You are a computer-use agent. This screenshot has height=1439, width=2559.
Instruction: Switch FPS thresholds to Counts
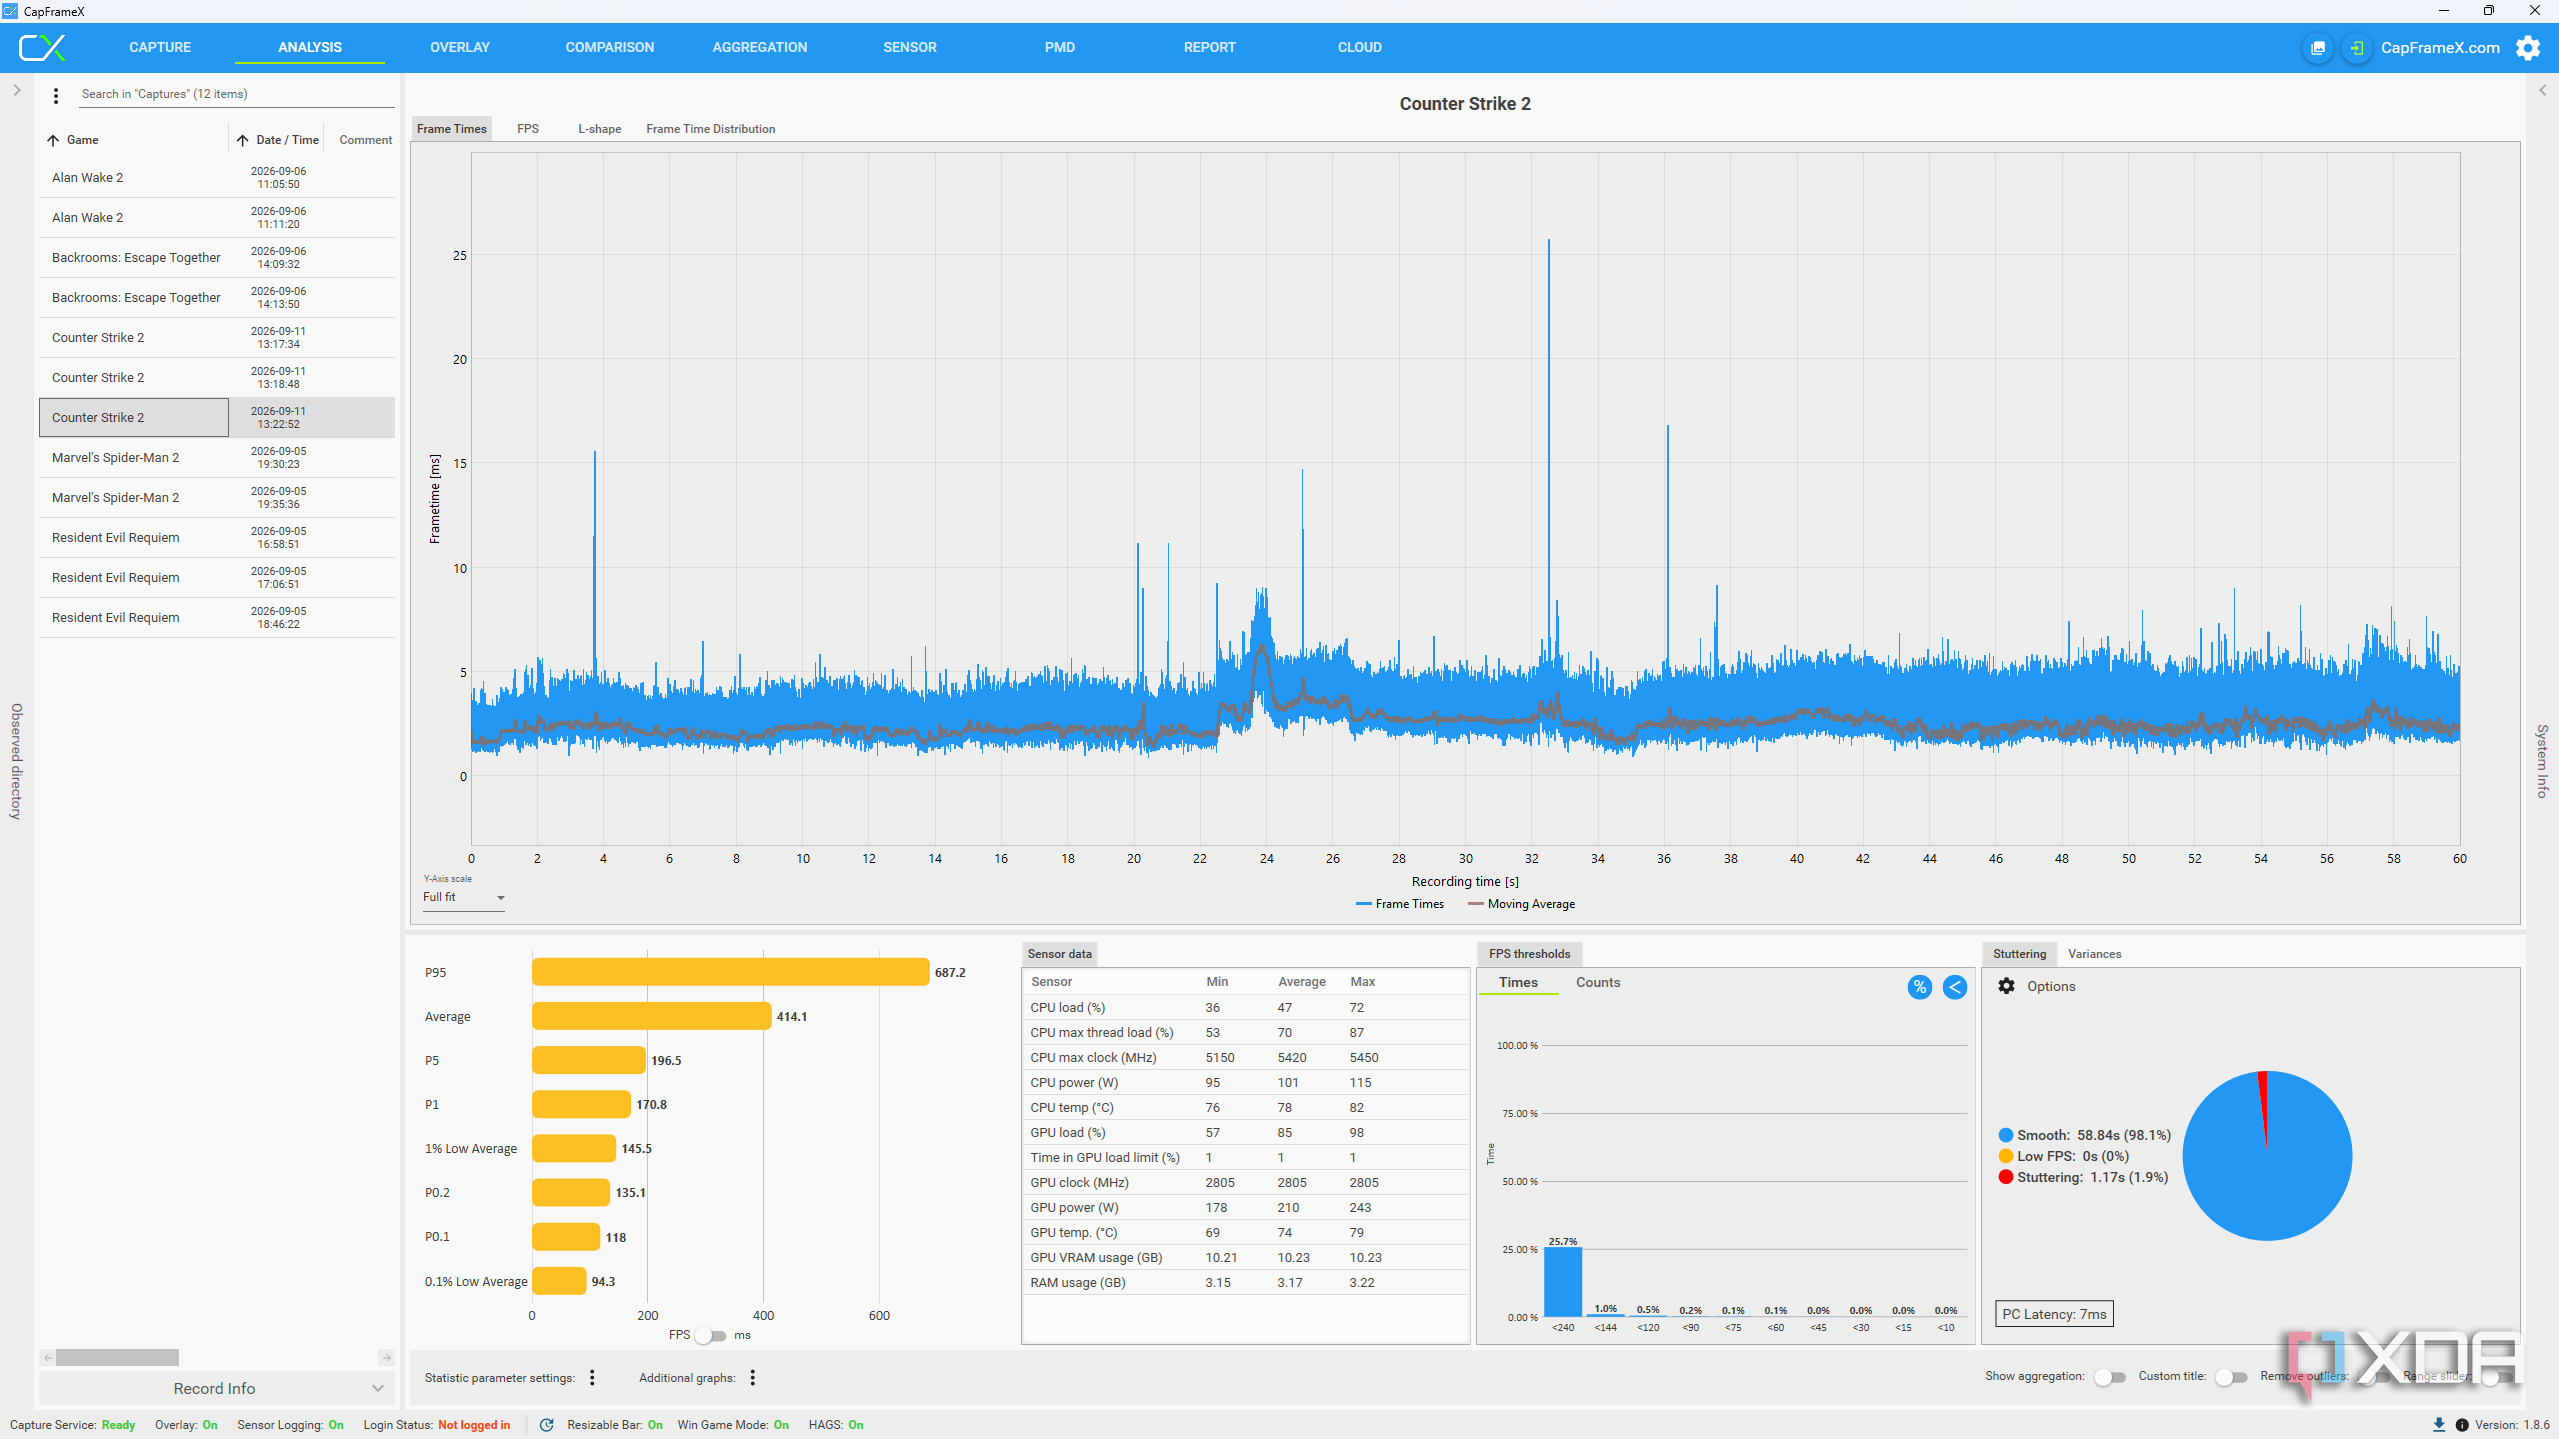point(1598,983)
